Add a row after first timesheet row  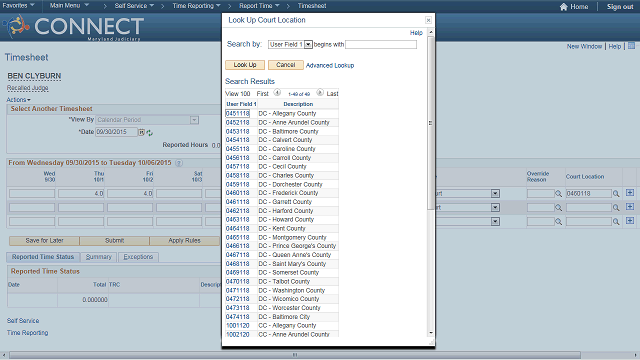(630, 193)
